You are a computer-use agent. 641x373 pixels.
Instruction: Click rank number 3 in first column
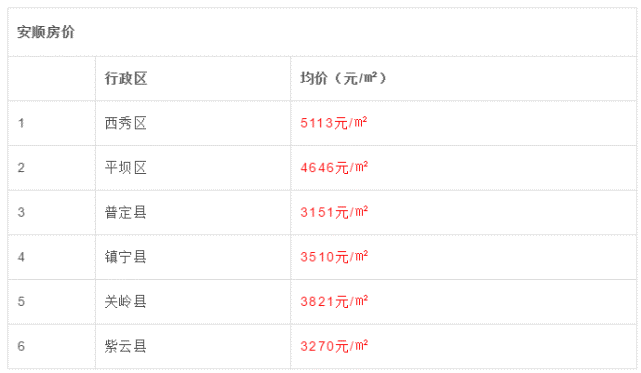coord(21,212)
